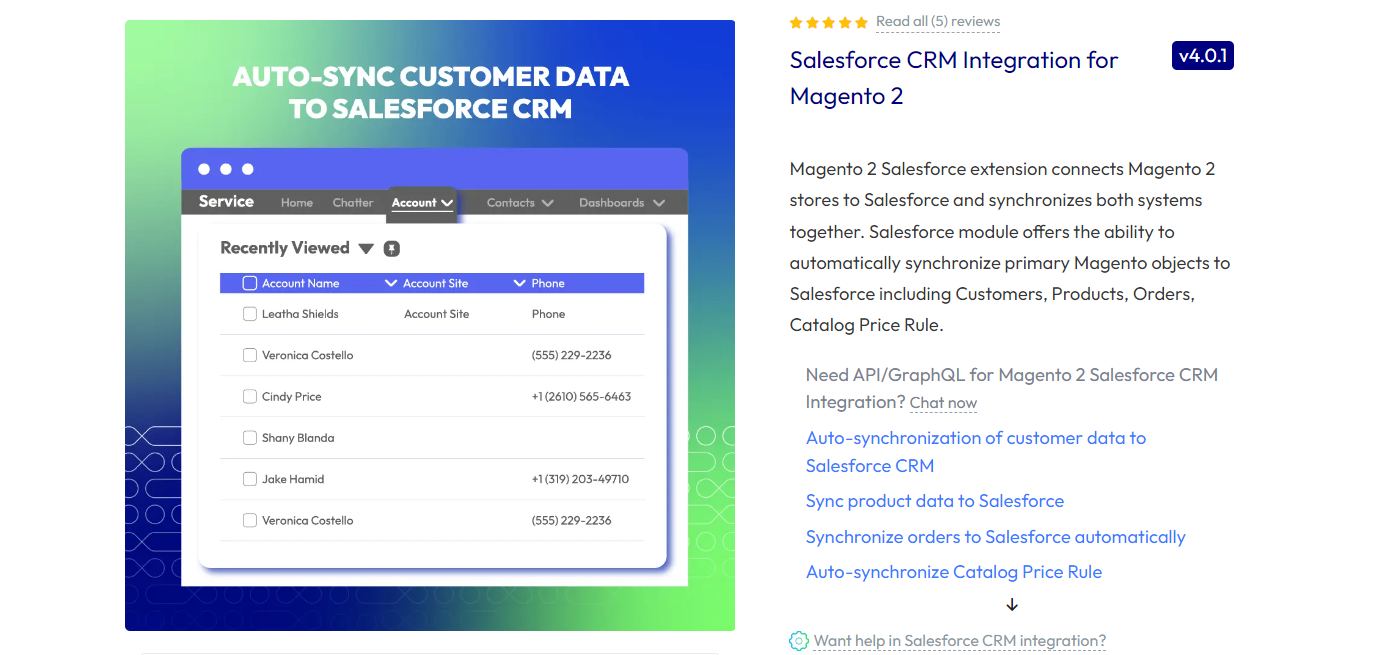The height and width of the screenshot is (655, 1396).
Task: Click the Chat now link
Action: 942,403
